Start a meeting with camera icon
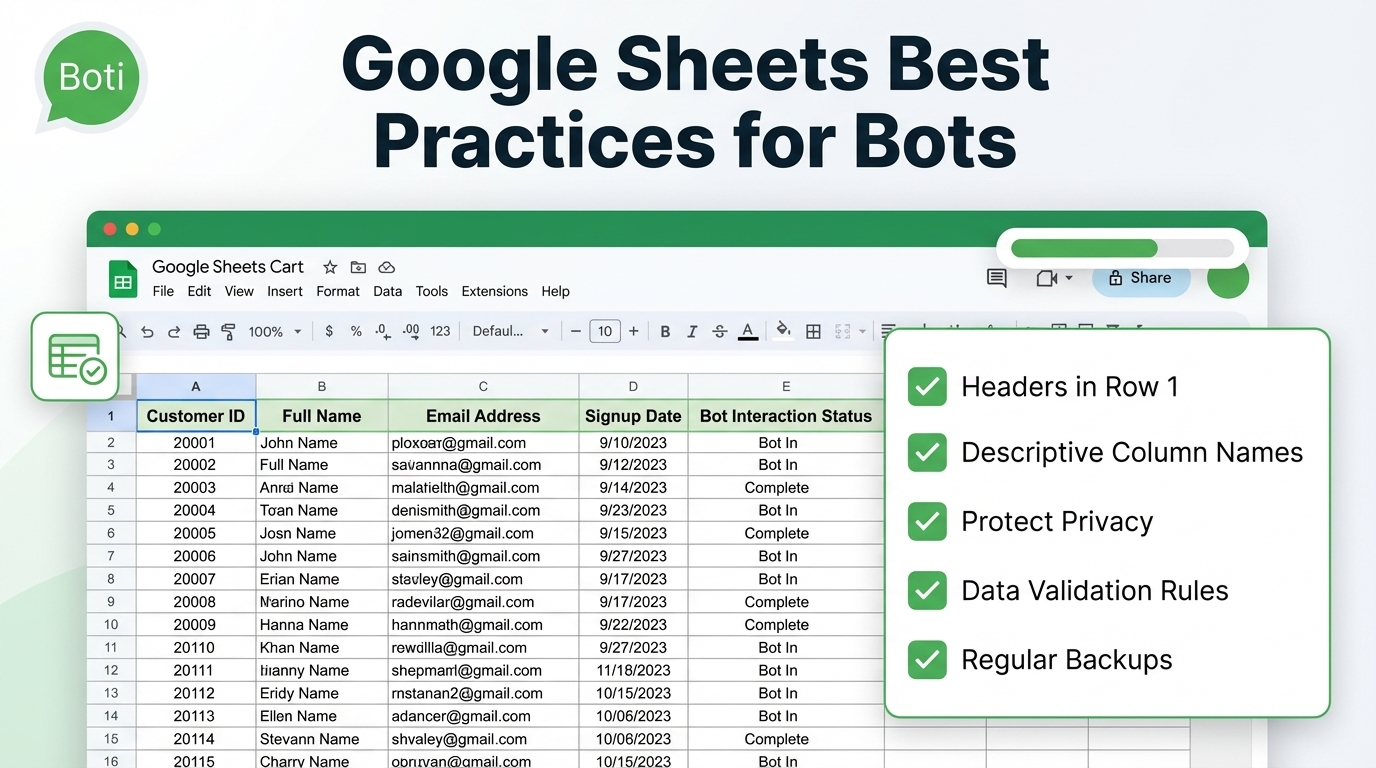This screenshot has width=1376, height=768. pyautogui.click(x=1047, y=278)
